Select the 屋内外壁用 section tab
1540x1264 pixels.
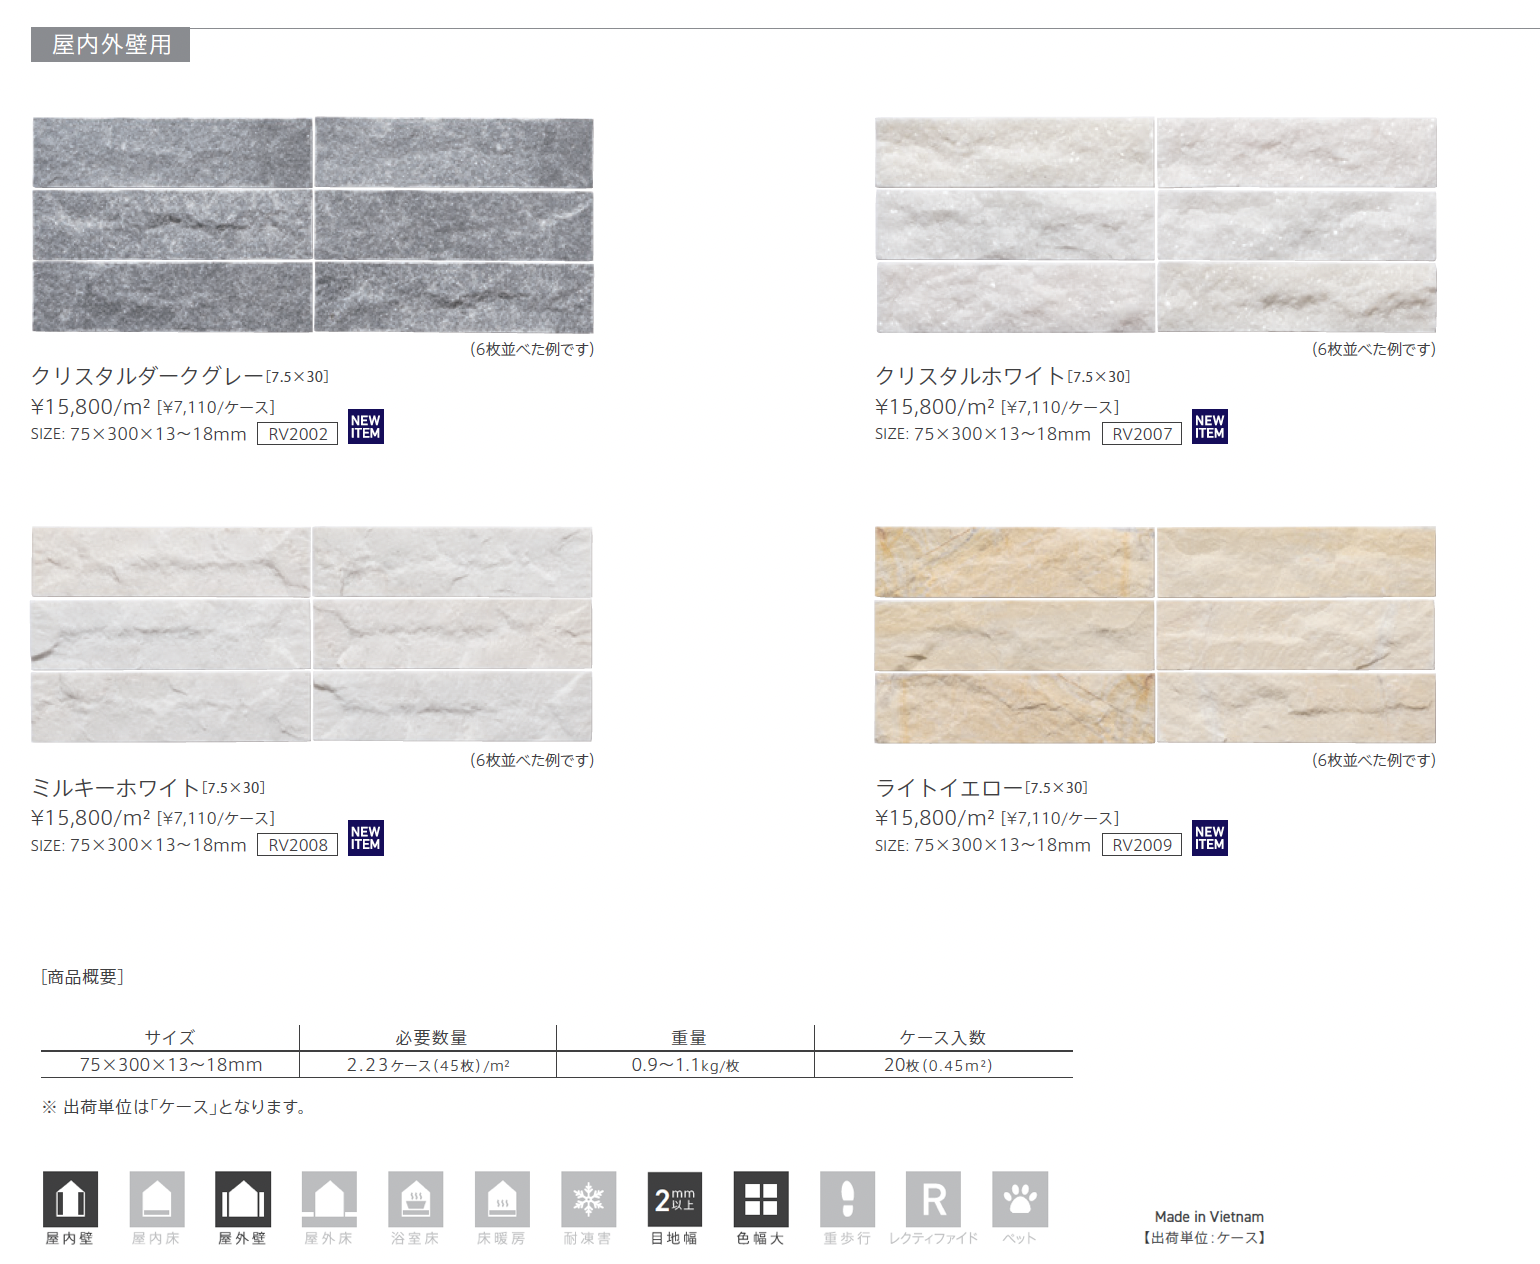point(111,45)
